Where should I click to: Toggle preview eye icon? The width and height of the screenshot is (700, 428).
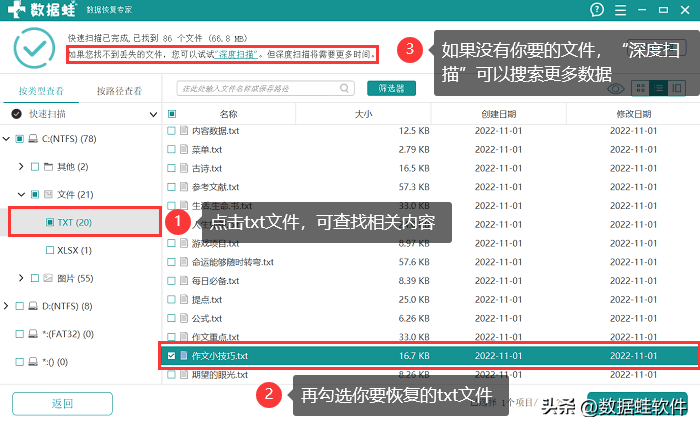[x=616, y=88]
